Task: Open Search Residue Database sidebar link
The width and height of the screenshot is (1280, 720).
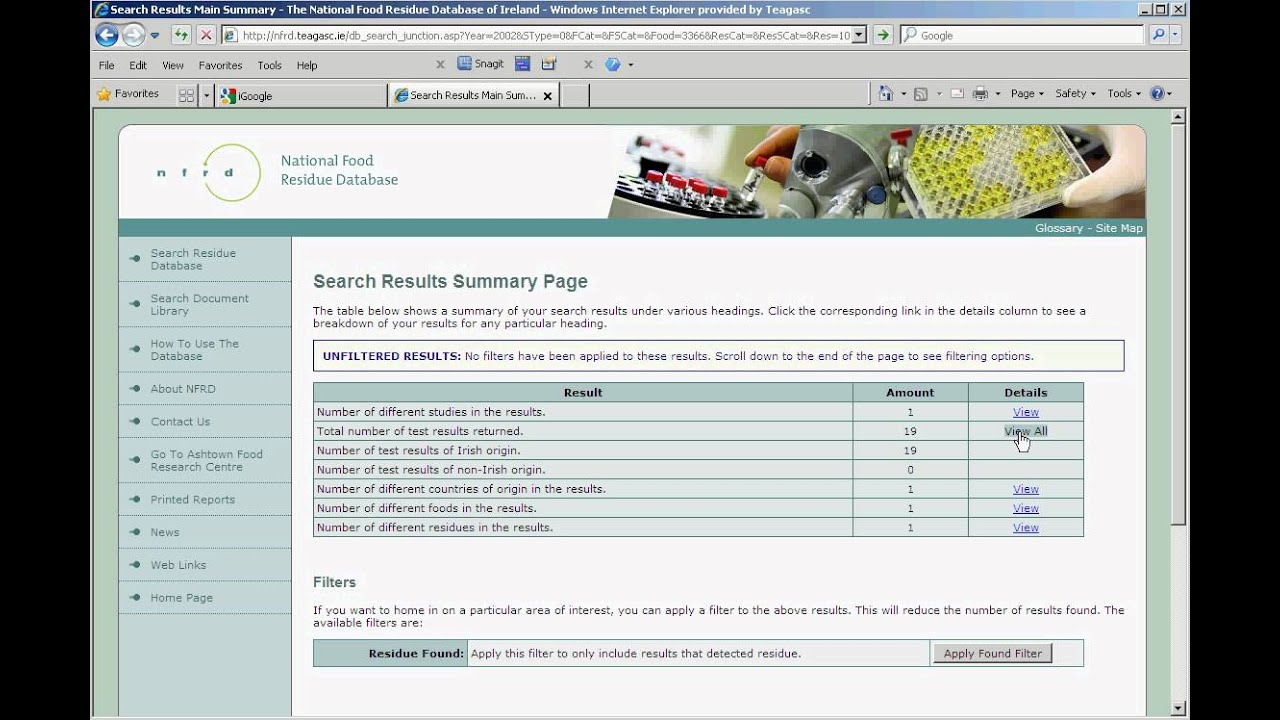Action: click(x=193, y=260)
